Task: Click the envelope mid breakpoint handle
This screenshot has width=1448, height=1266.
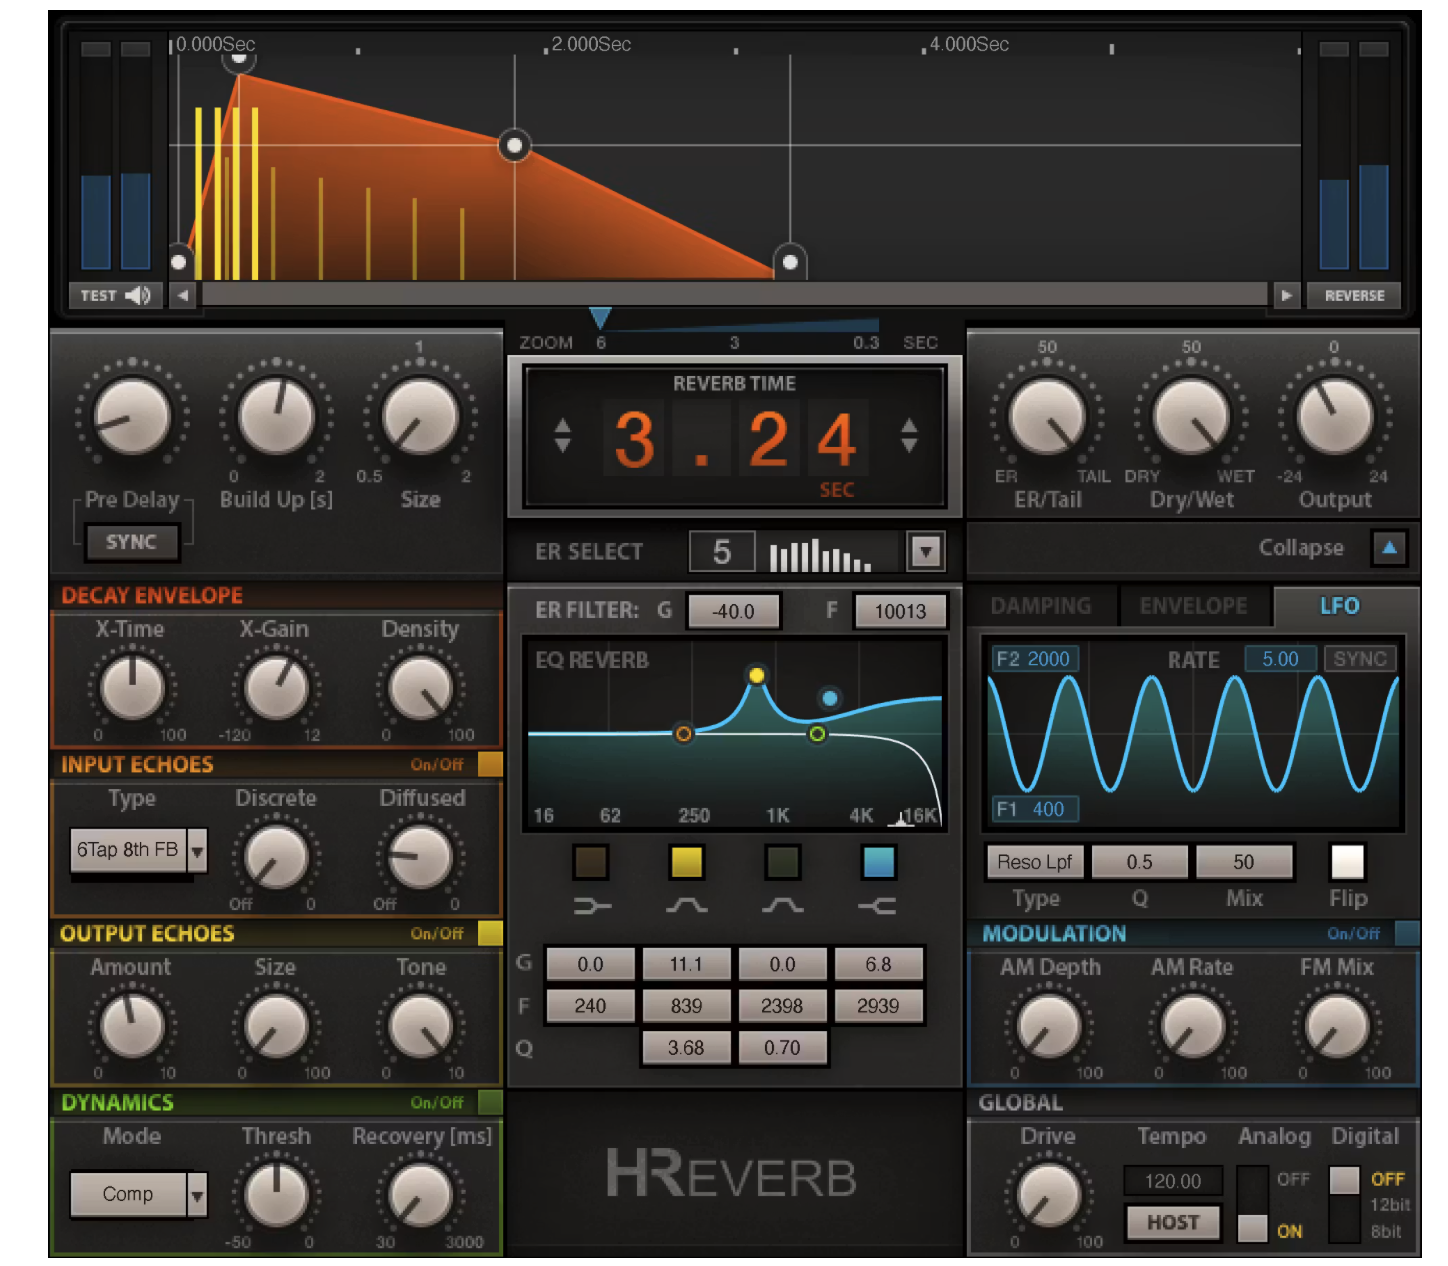Action: pyautogui.click(x=514, y=146)
